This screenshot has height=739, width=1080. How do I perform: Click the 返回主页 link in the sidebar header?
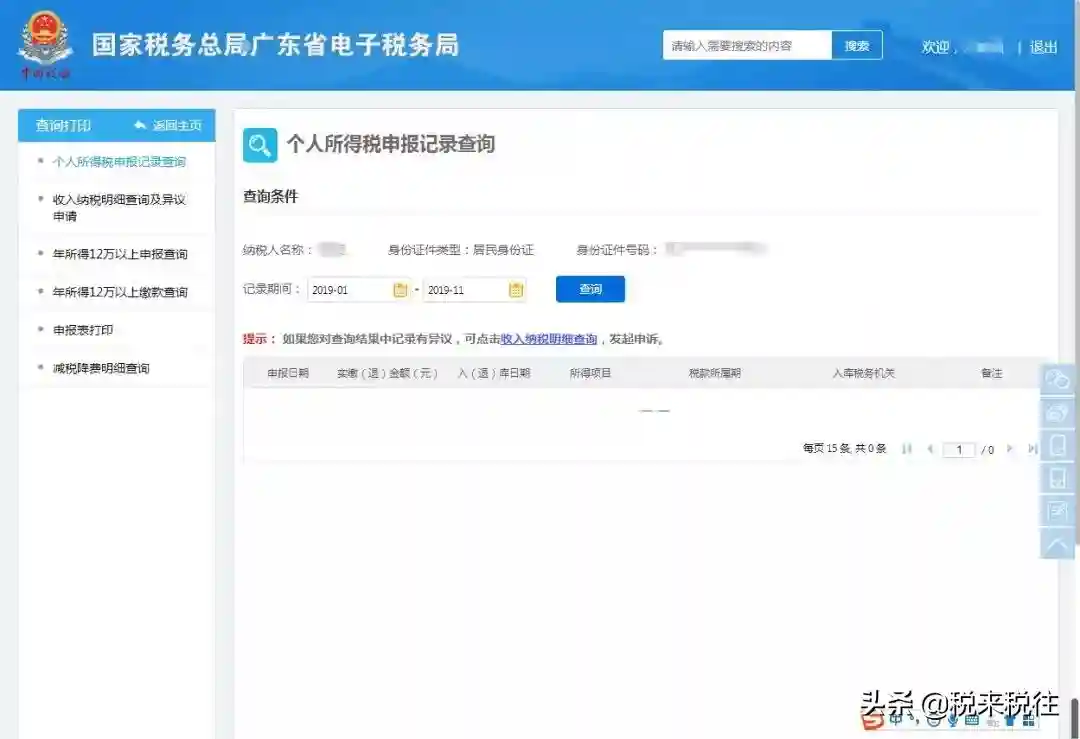tap(168, 125)
